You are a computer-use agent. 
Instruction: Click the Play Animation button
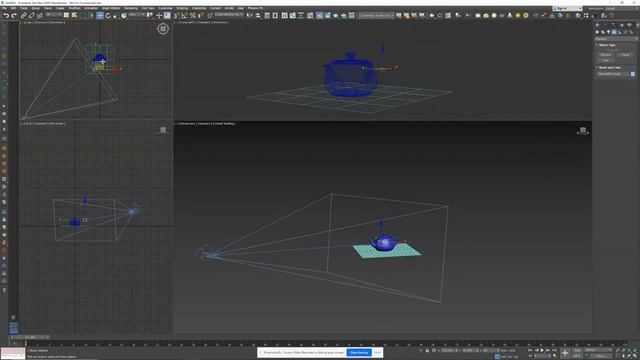[542, 350]
